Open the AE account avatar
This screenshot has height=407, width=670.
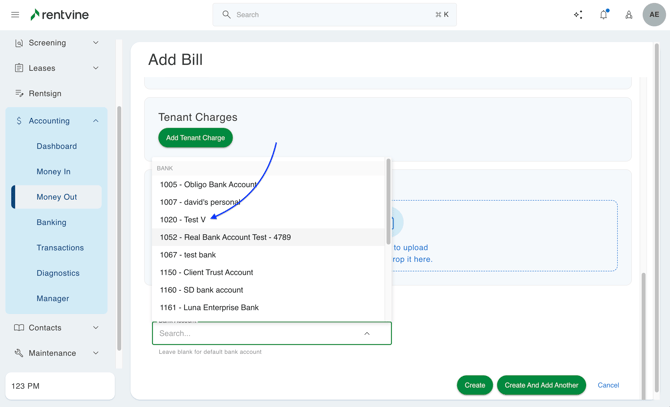(x=654, y=14)
